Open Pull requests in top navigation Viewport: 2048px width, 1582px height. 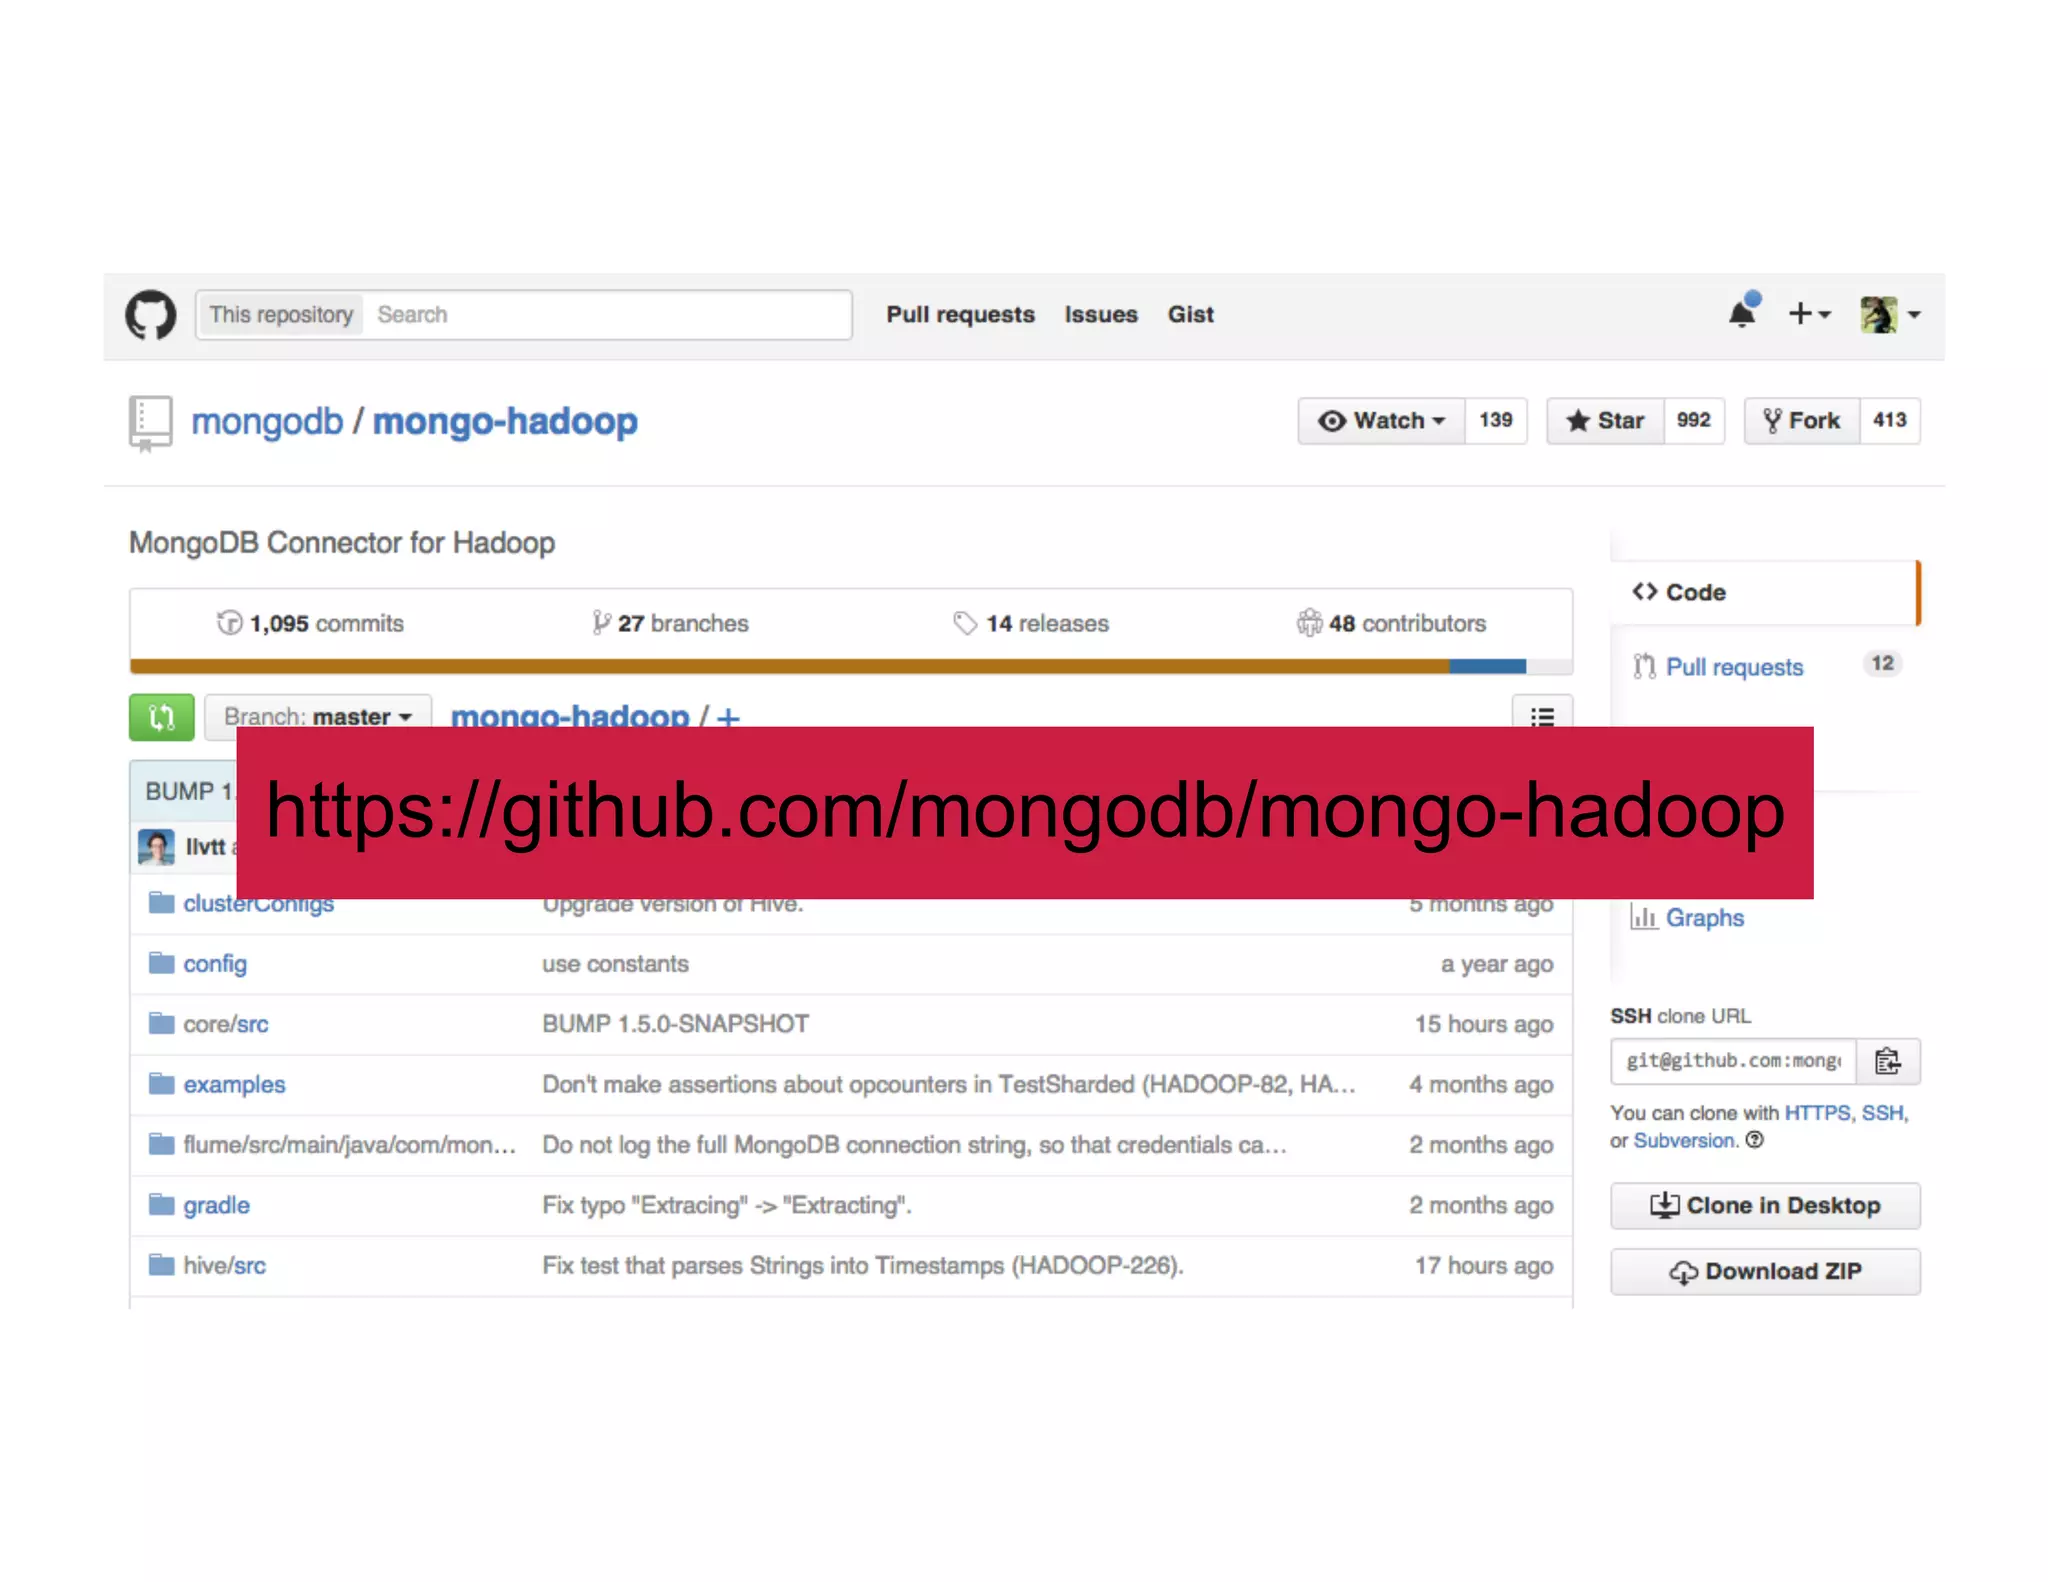click(x=960, y=315)
